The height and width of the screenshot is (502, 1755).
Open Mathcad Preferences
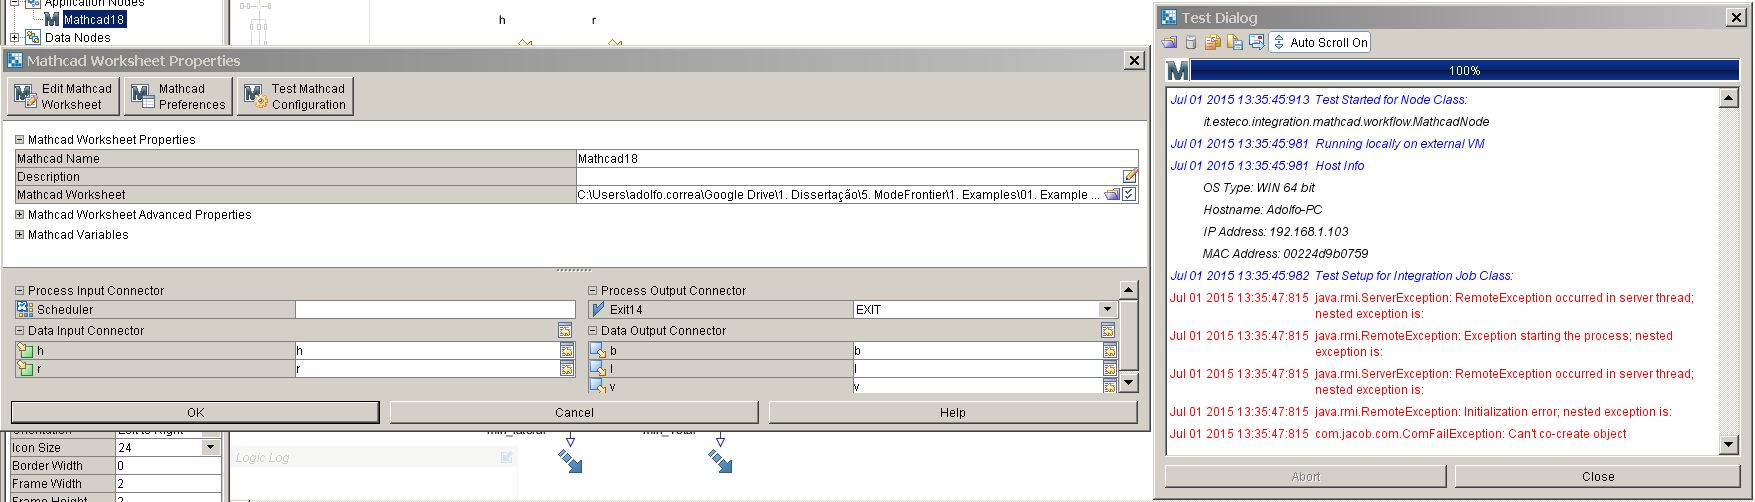[x=178, y=96]
